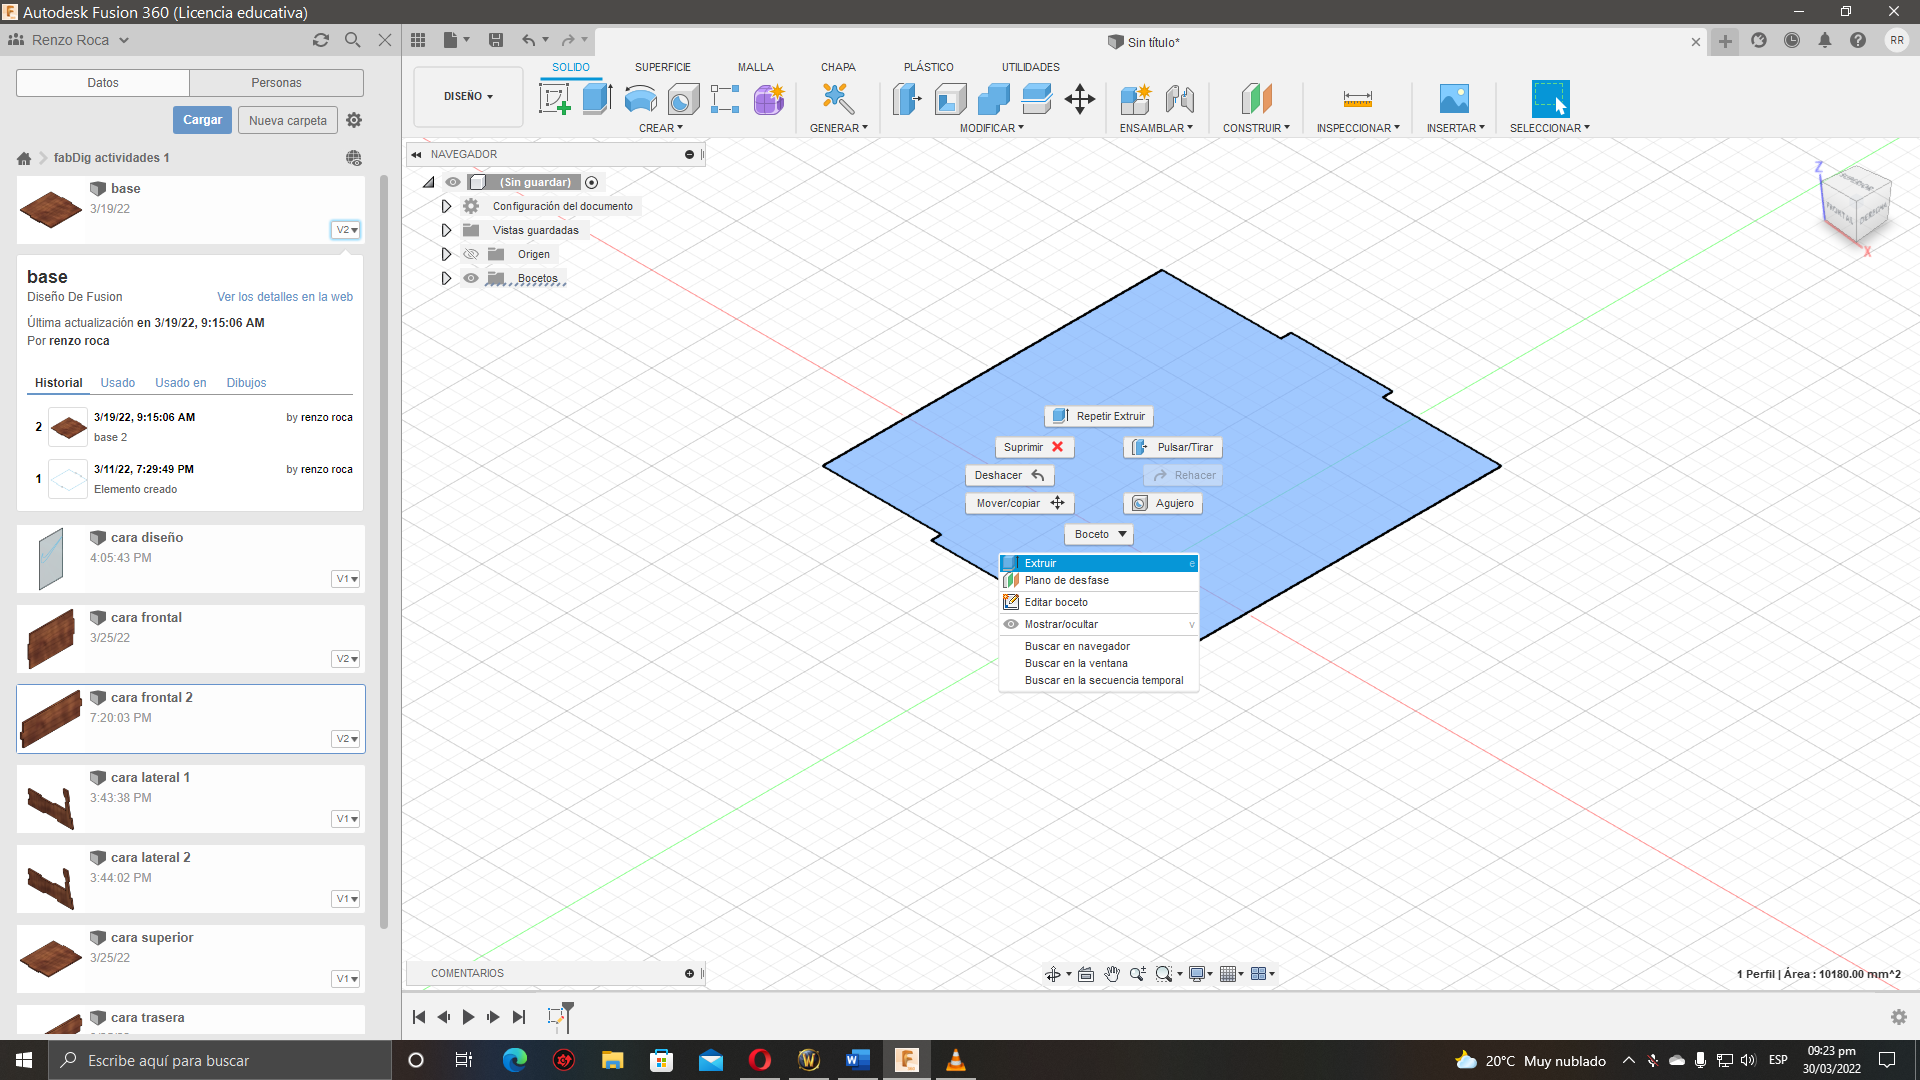The image size is (1920, 1080).
Task: Click Pulsar/Tirar in marking menu
Action: [1173, 447]
